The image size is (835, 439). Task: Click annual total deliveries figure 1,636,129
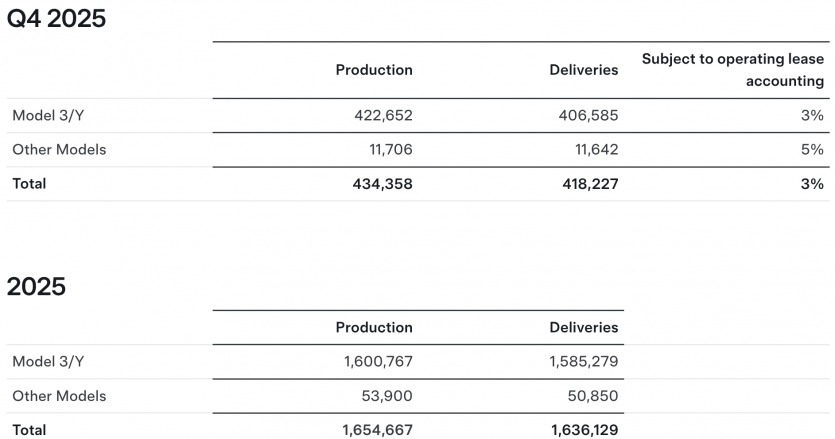pos(584,430)
